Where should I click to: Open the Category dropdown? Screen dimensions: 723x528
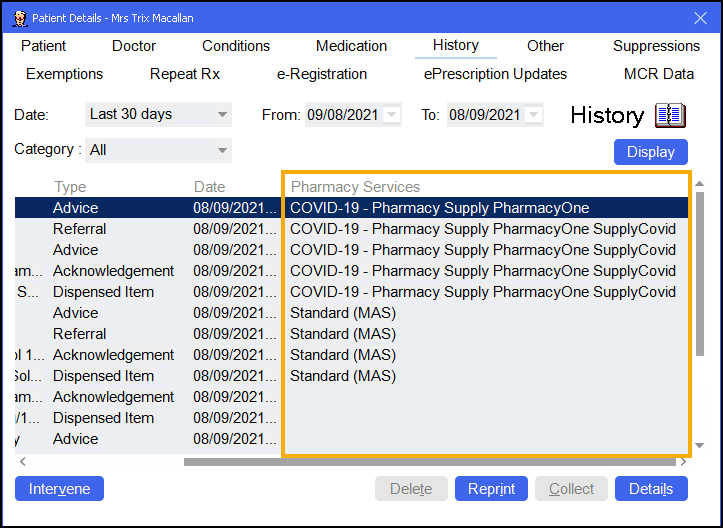tap(158, 150)
